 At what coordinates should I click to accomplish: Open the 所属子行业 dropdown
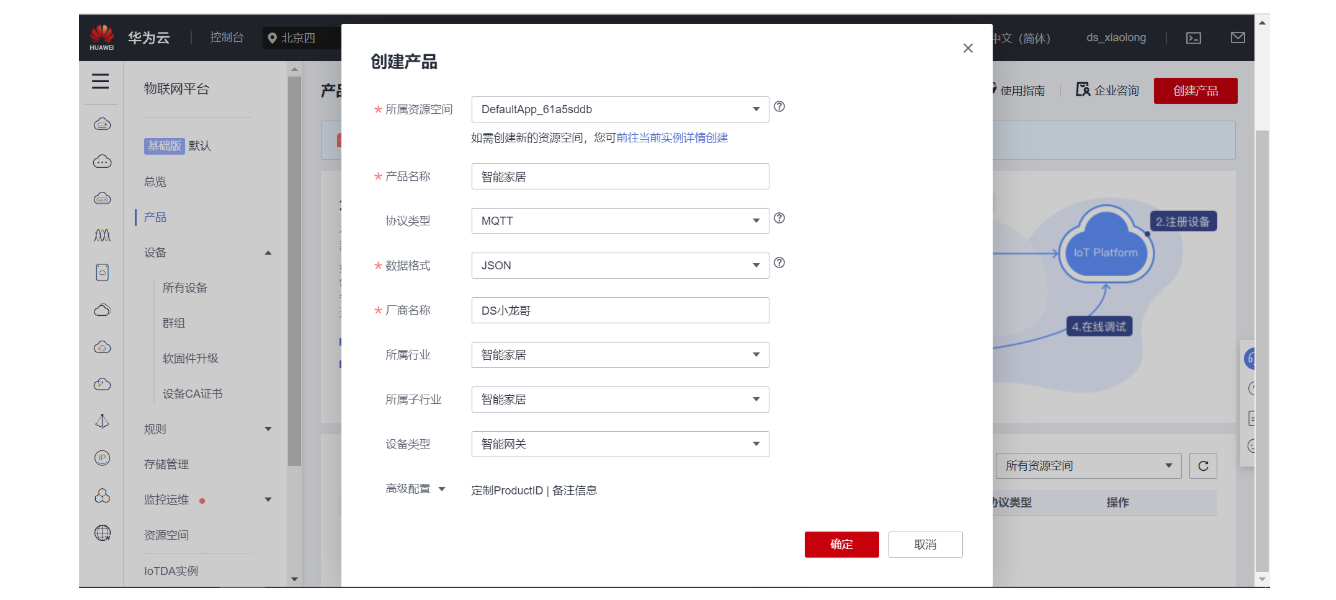[620, 400]
